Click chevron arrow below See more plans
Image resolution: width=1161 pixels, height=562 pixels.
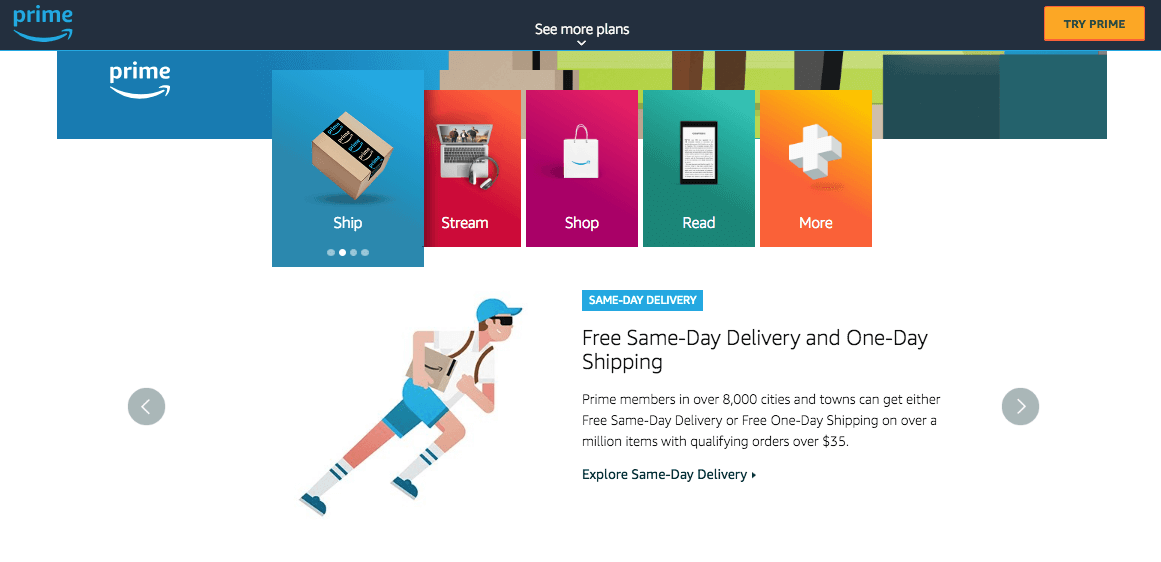click(582, 43)
